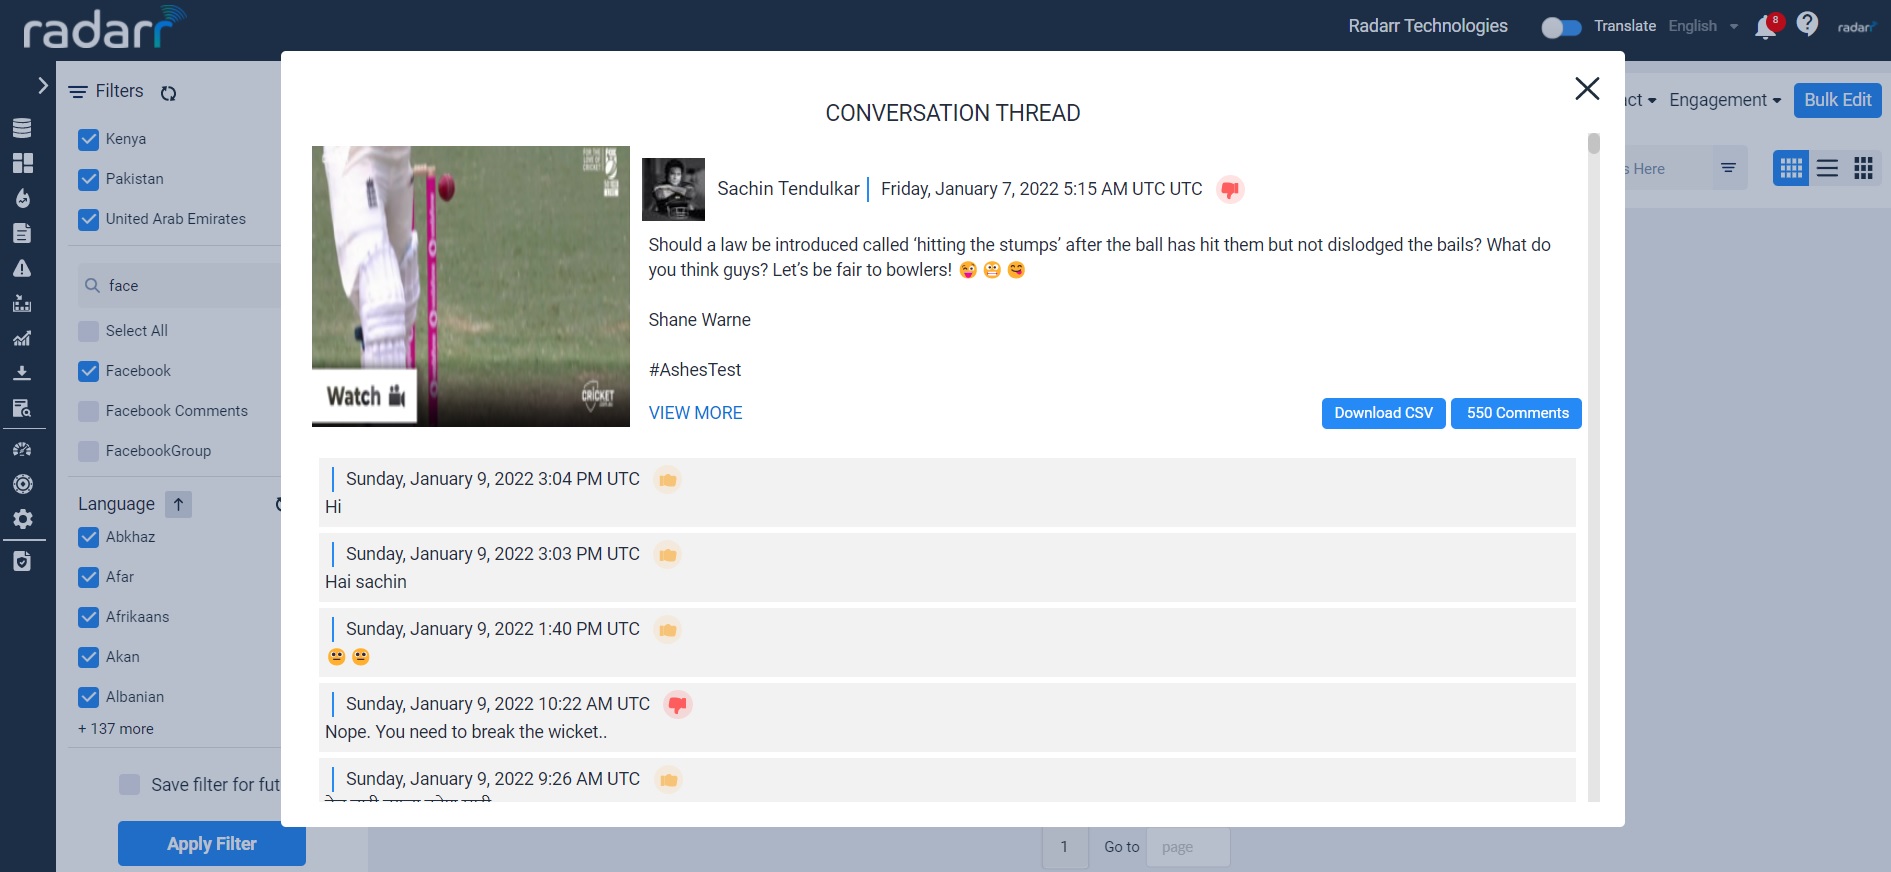This screenshot has height=872, width=1891.
Task: Expand the '+ 137 more' languages list
Action: click(116, 729)
